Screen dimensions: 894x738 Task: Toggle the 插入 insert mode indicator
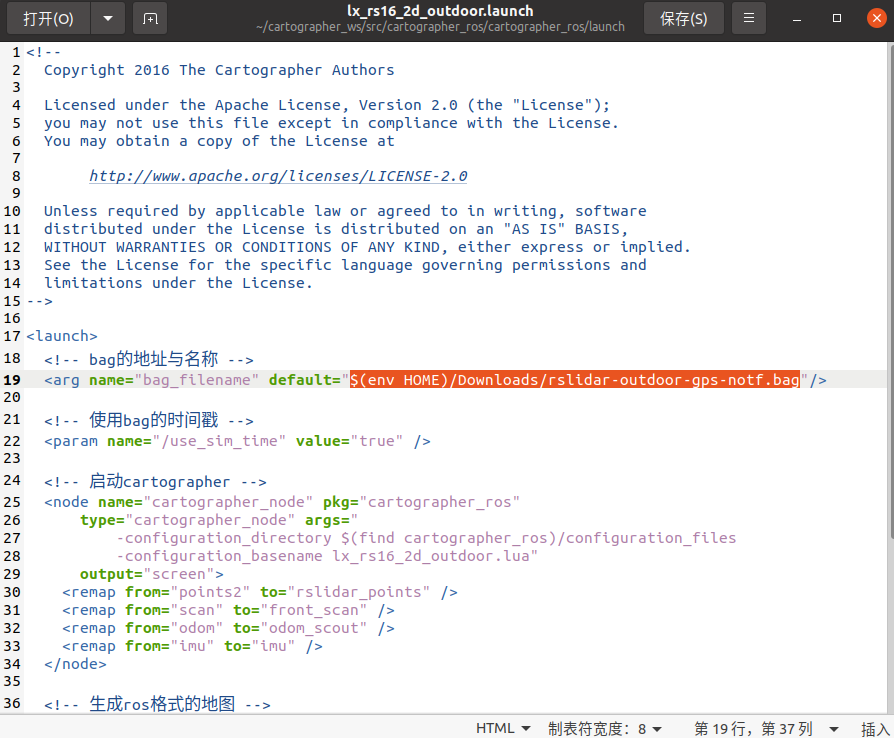875,728
